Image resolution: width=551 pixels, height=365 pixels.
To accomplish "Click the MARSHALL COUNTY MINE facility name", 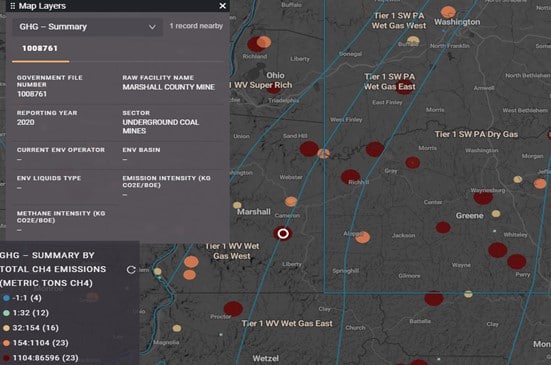I will 169,87.
